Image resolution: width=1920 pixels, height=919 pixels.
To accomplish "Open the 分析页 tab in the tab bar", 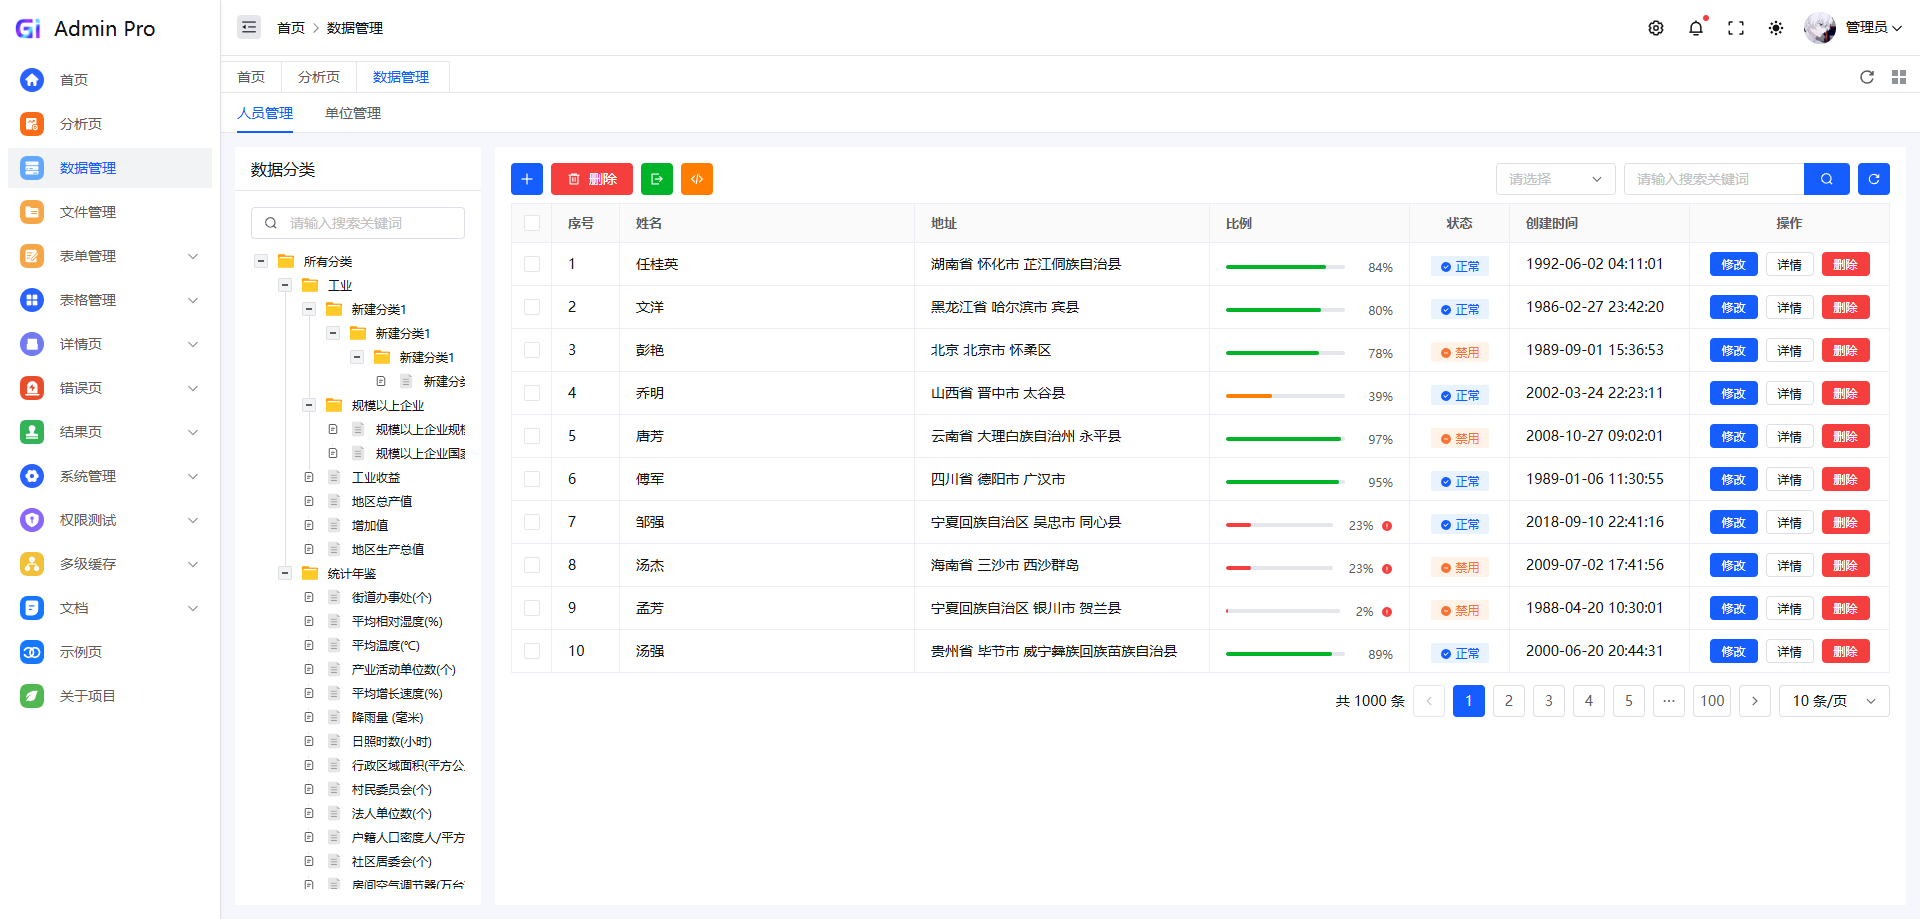I will pyautogui.click(x=318, y=77).
